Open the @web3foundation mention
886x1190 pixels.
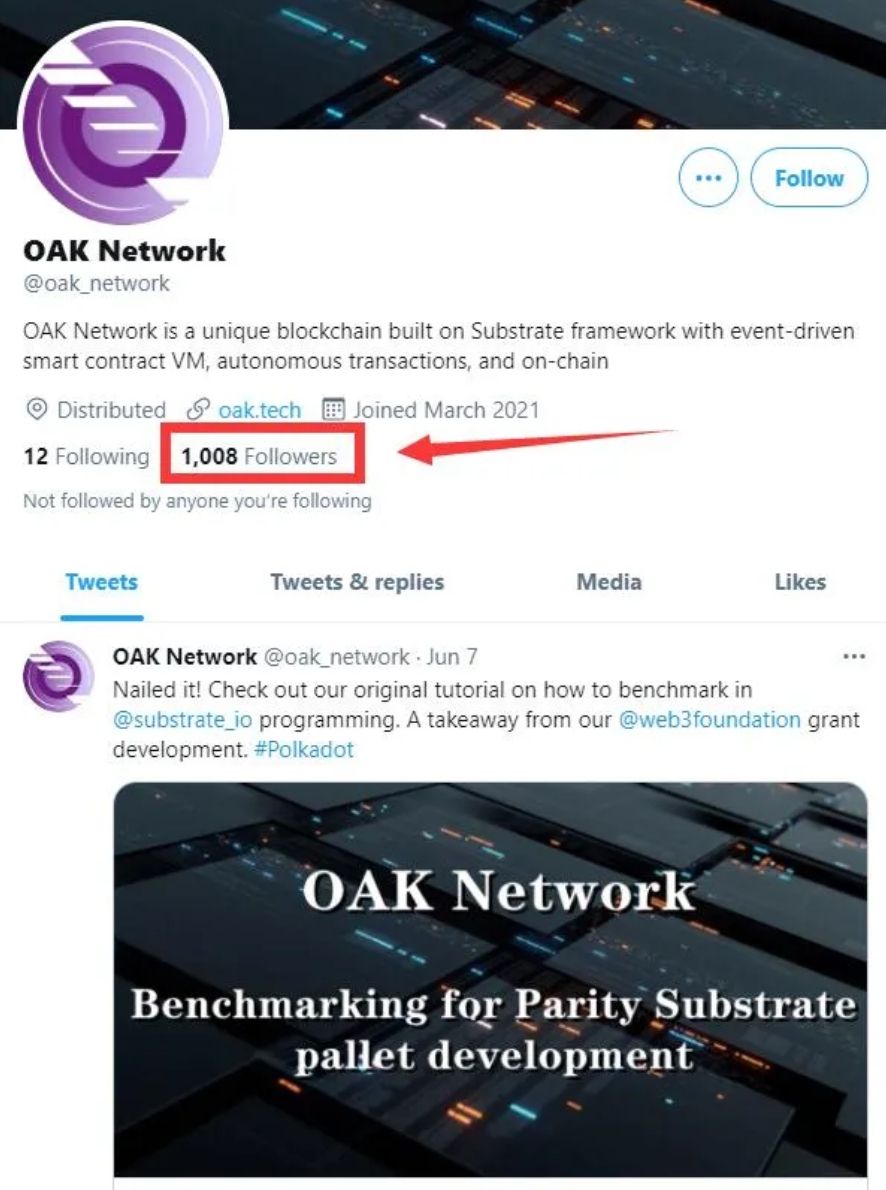click(x=710, y=719)
